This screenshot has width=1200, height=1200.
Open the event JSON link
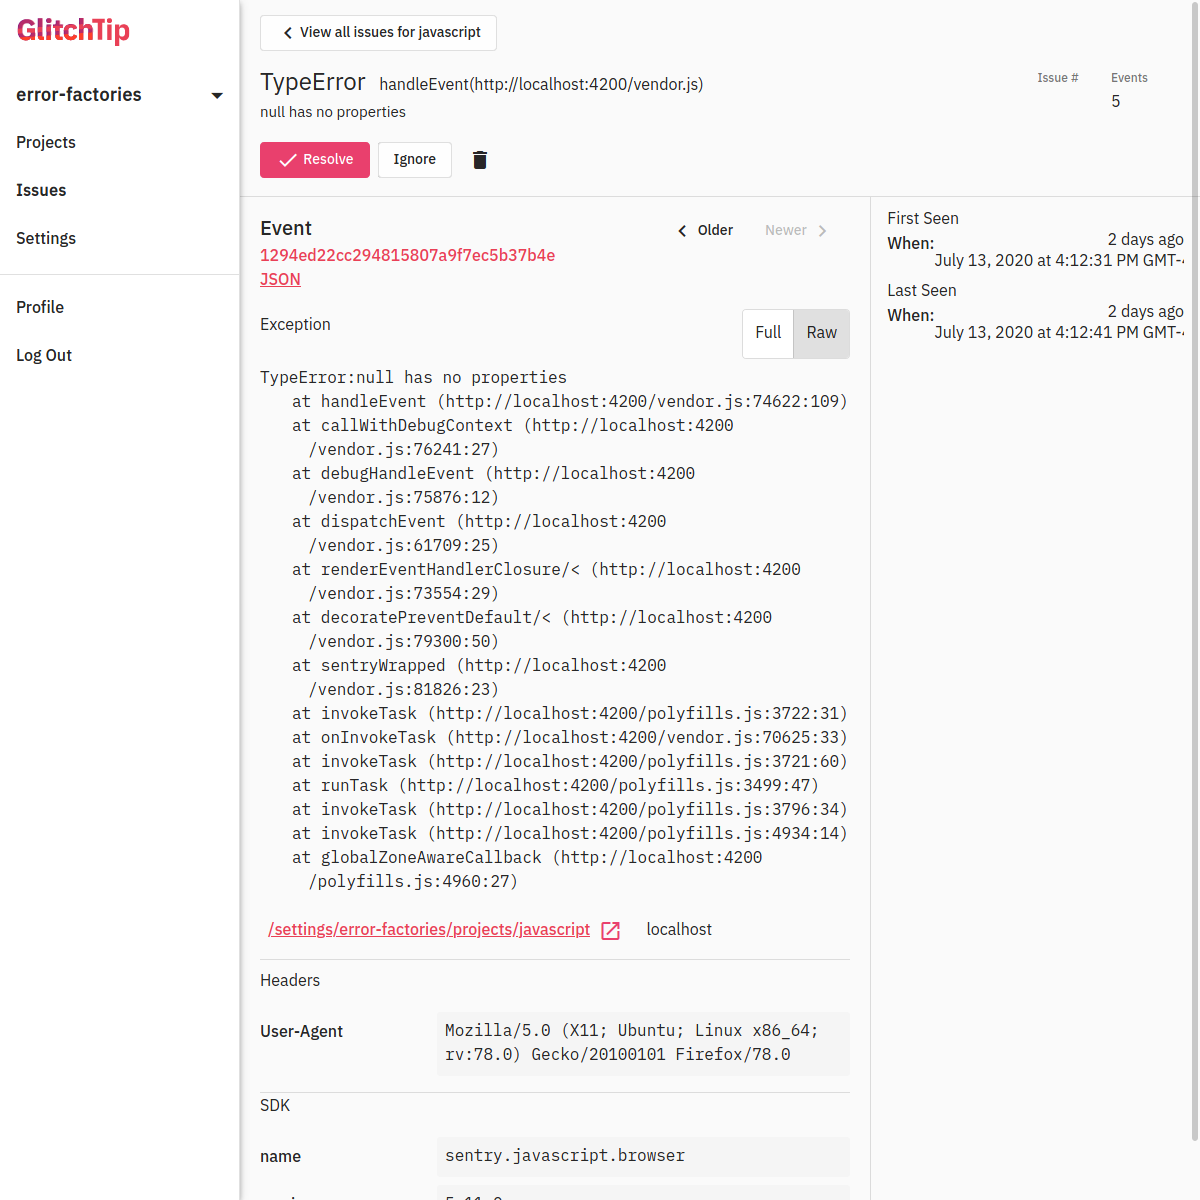280,279
